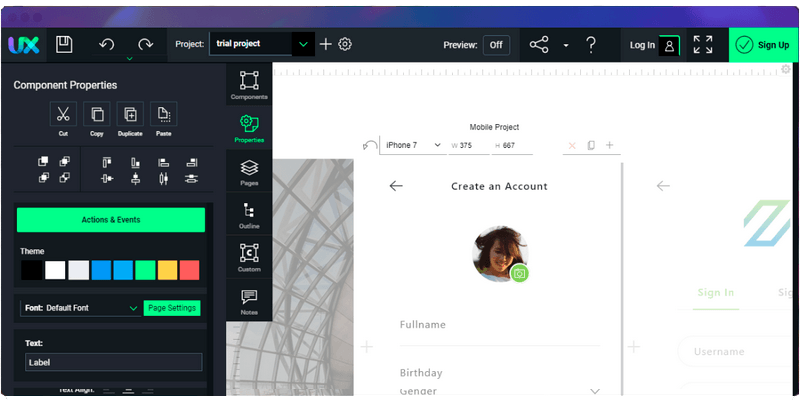Align components to vertical middle
This screenshot has width=800, height=400.
pos(107,179)
